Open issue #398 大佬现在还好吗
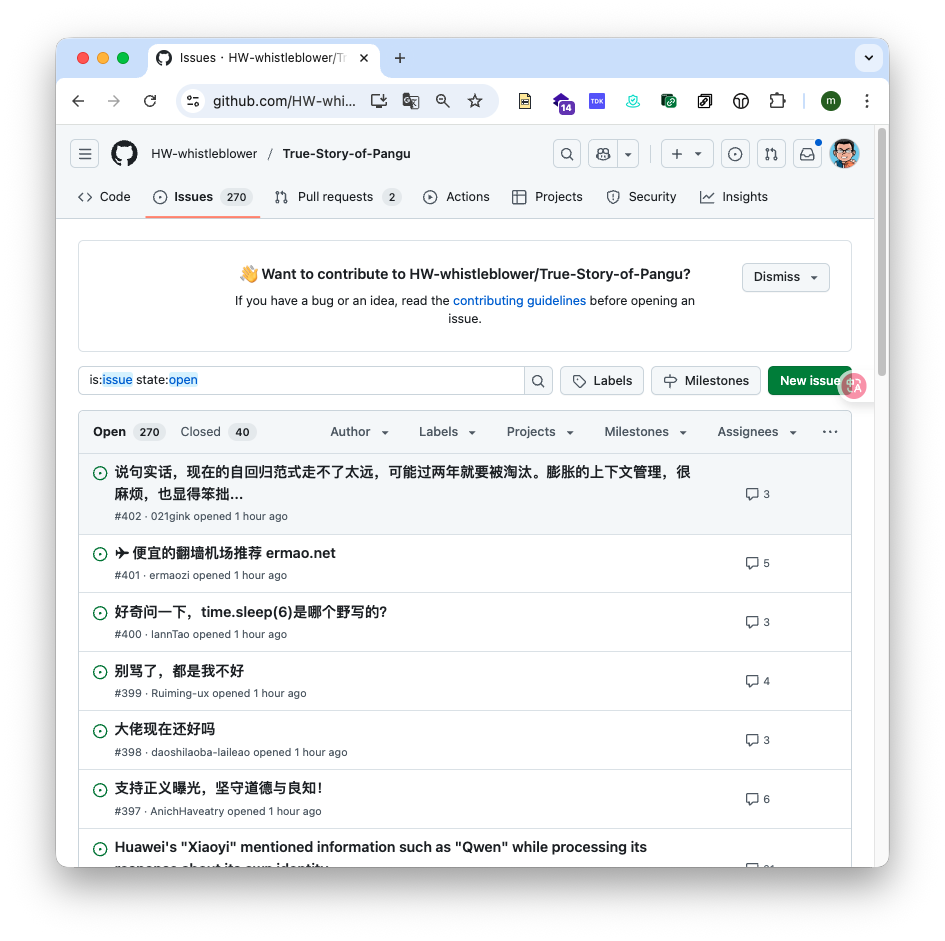Viewport: 945px width, 941px height. click(165, 729)
